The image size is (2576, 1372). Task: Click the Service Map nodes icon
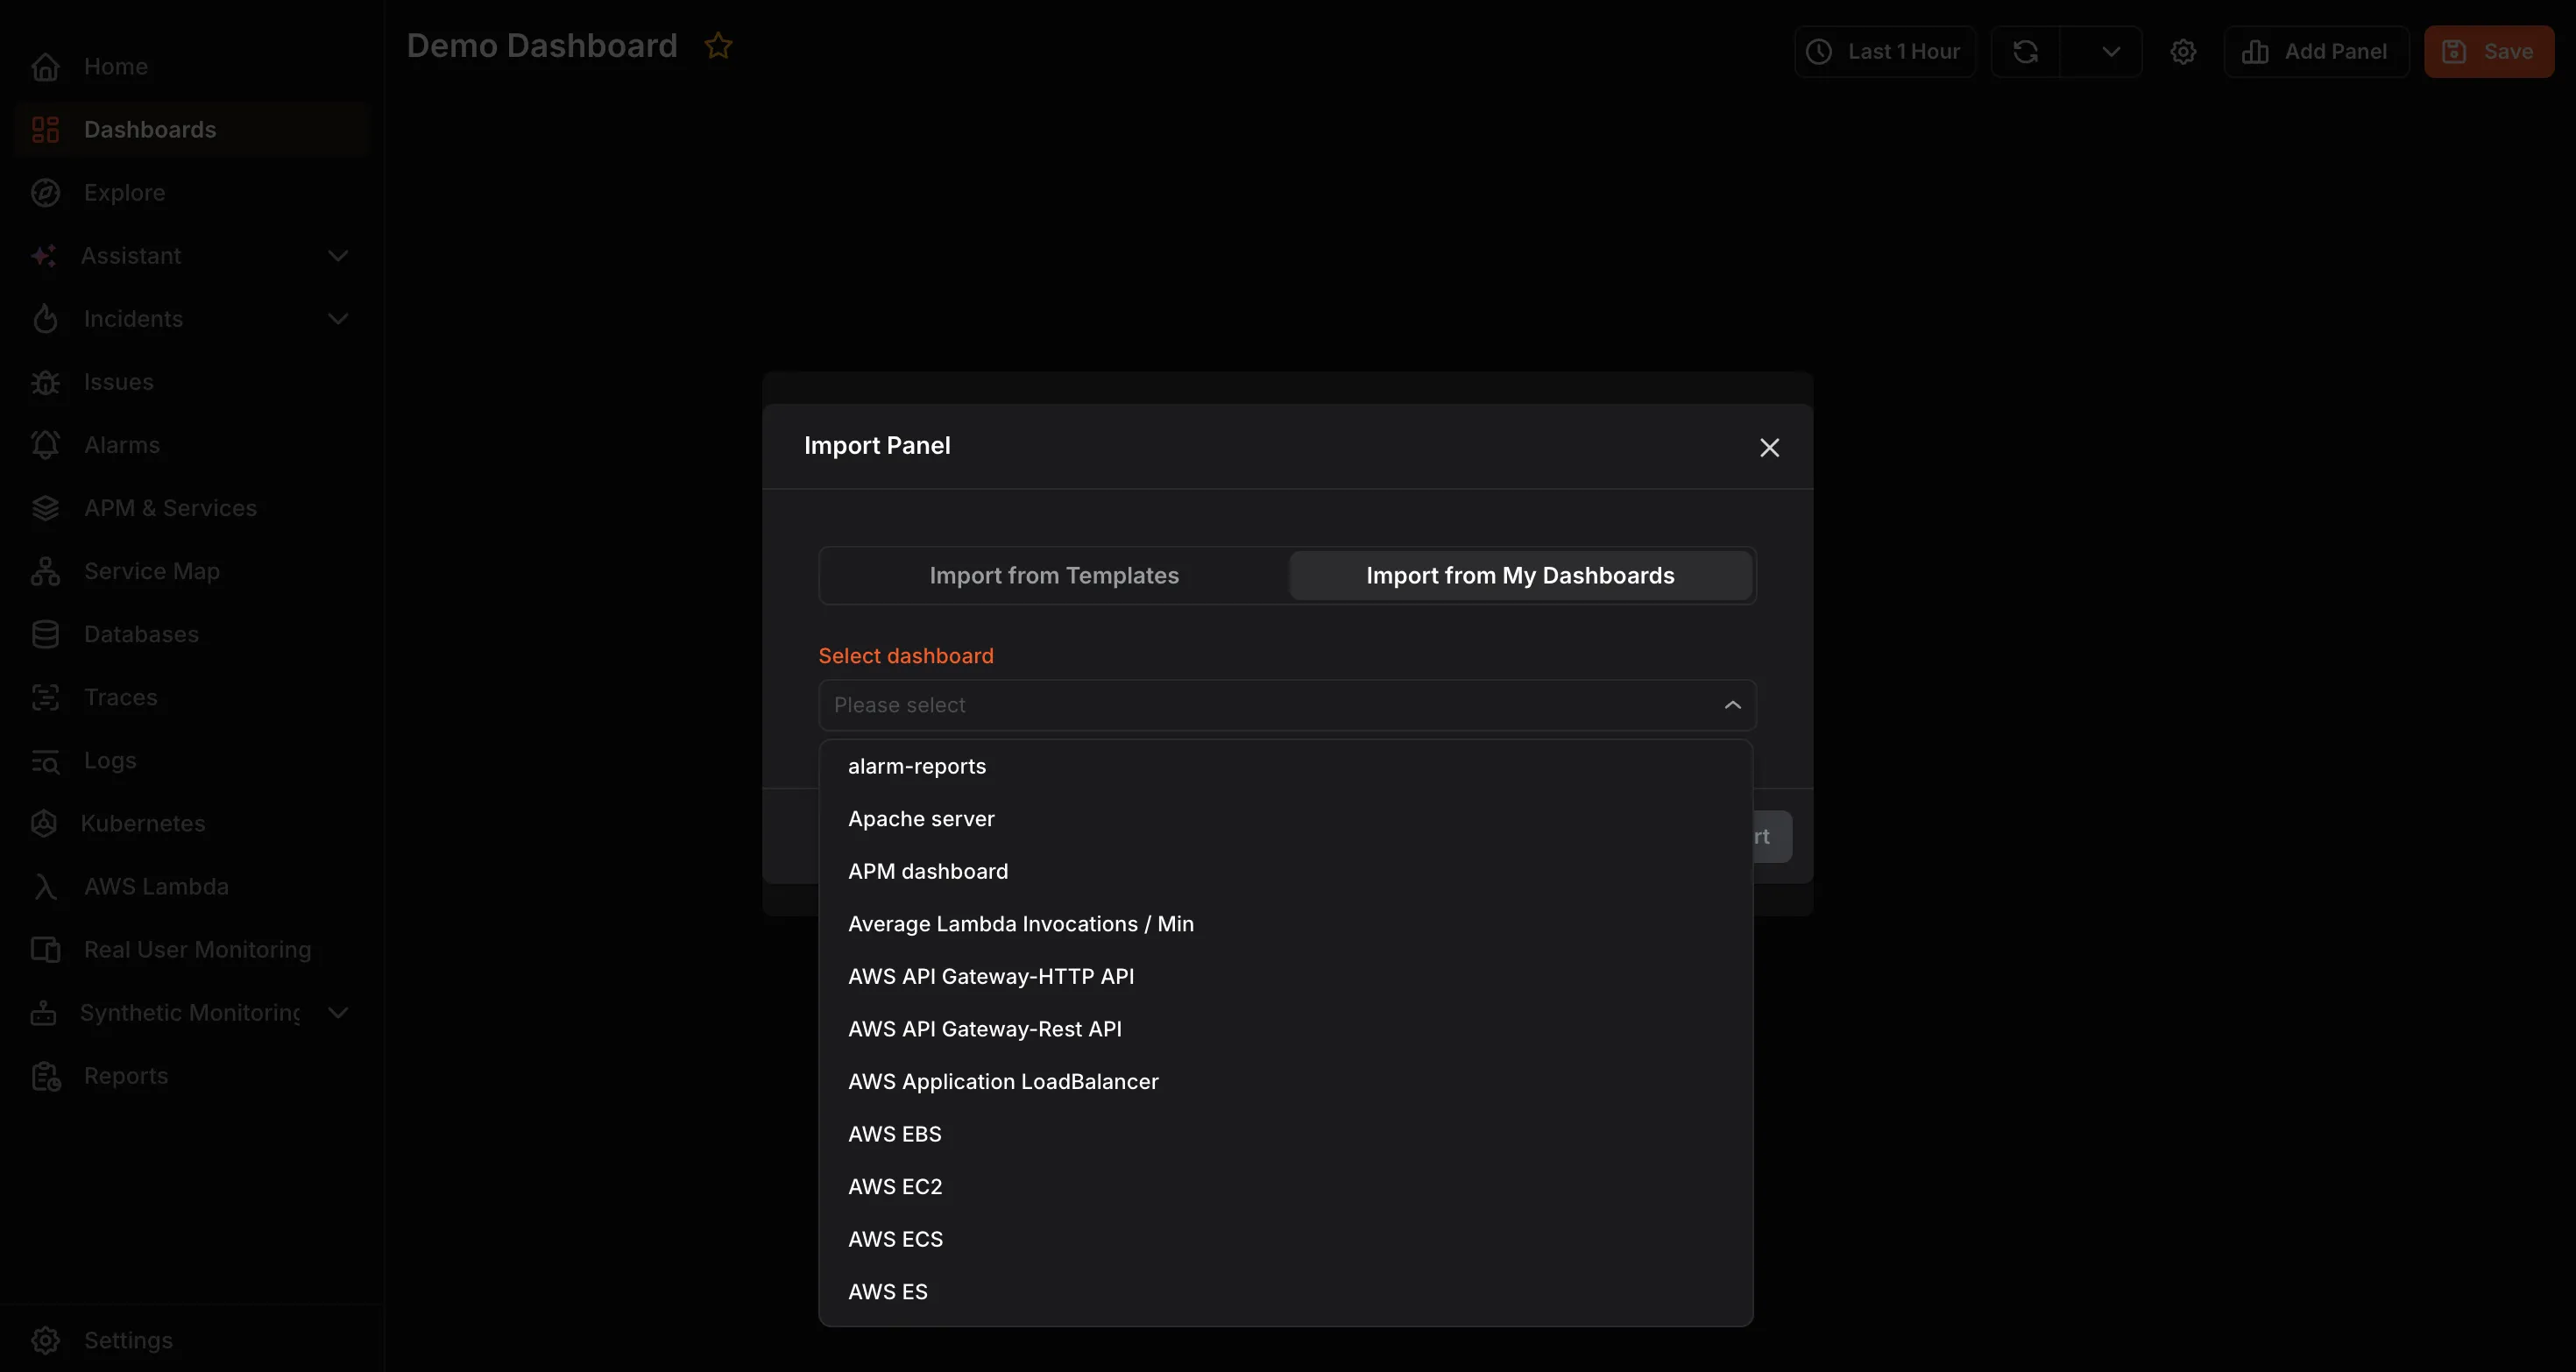45,571
